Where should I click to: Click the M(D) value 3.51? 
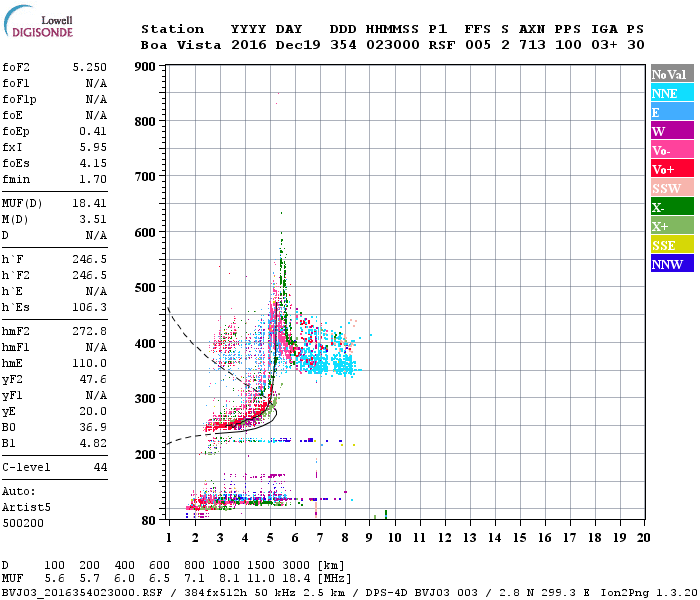tap(93, 220)
